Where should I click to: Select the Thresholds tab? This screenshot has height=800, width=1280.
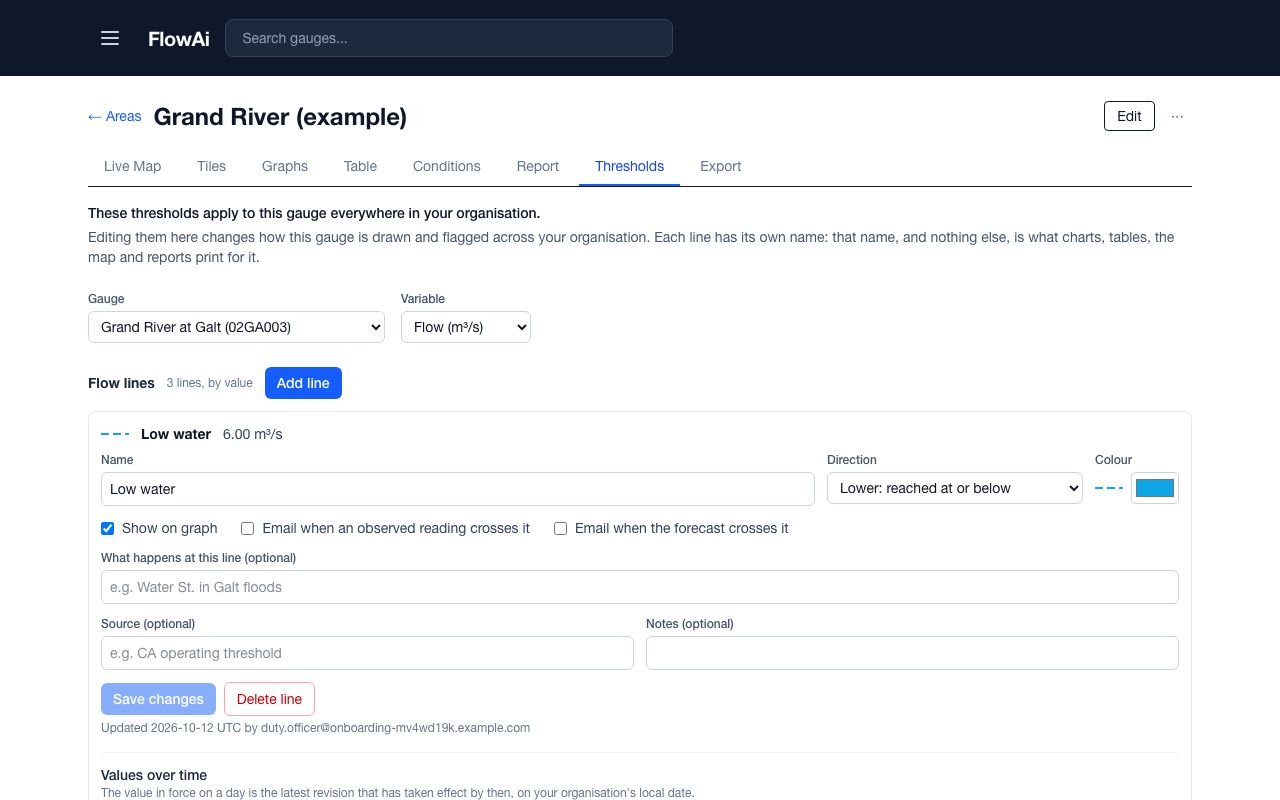pyautogui.click(x=629, y=166)
